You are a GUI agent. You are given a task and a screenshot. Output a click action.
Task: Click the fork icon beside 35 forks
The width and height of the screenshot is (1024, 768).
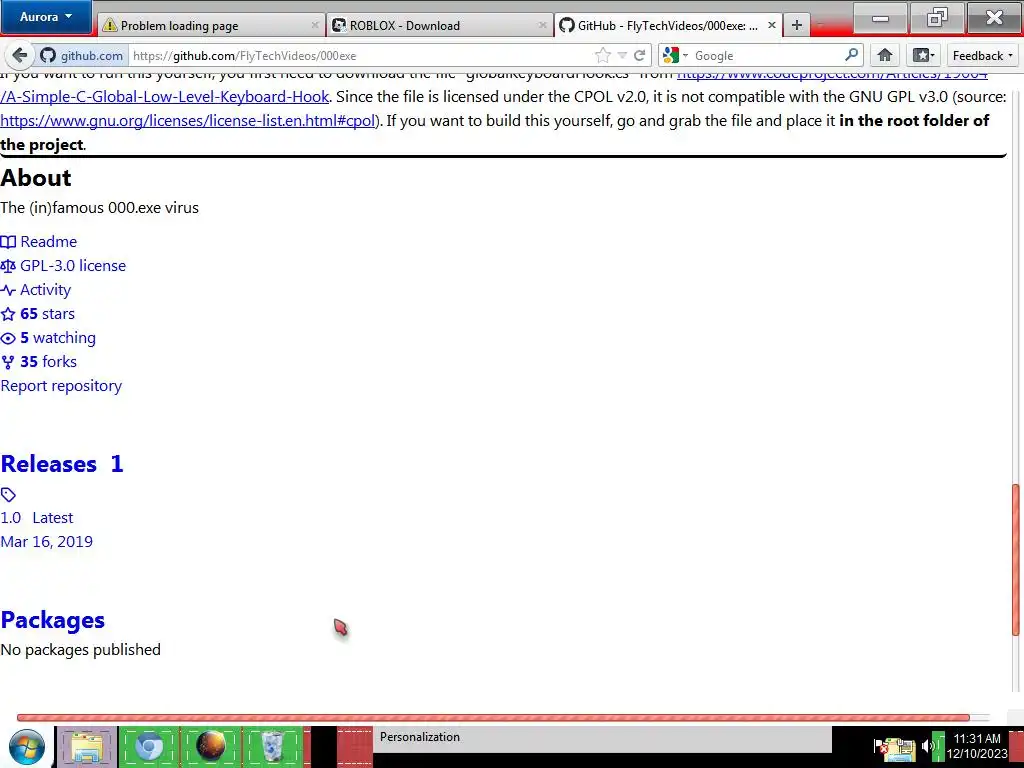(8, 362)
